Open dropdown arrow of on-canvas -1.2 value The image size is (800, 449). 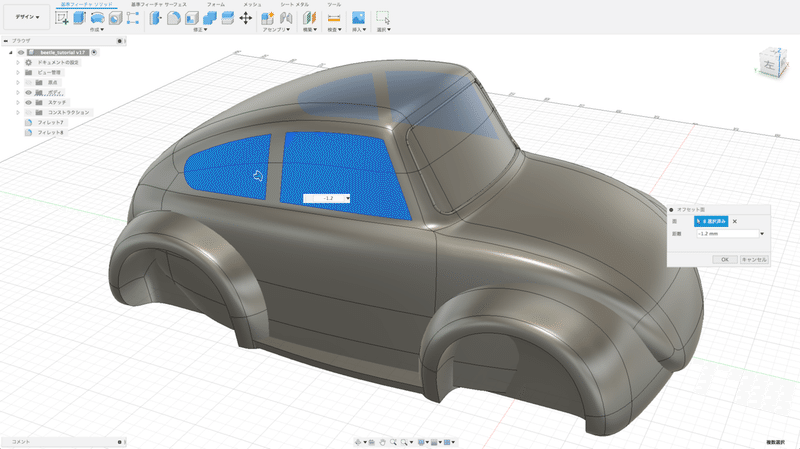(x=348, y=198)
